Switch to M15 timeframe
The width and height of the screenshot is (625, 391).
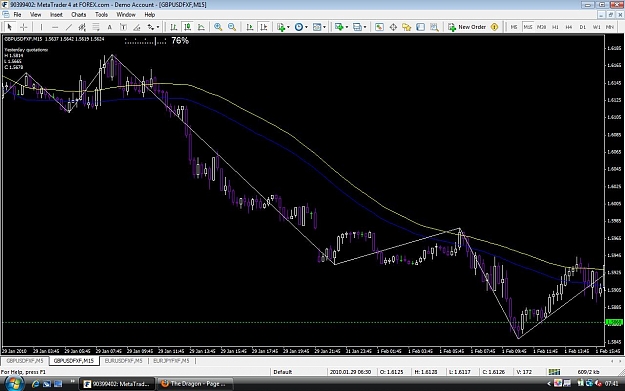point(528,27)
